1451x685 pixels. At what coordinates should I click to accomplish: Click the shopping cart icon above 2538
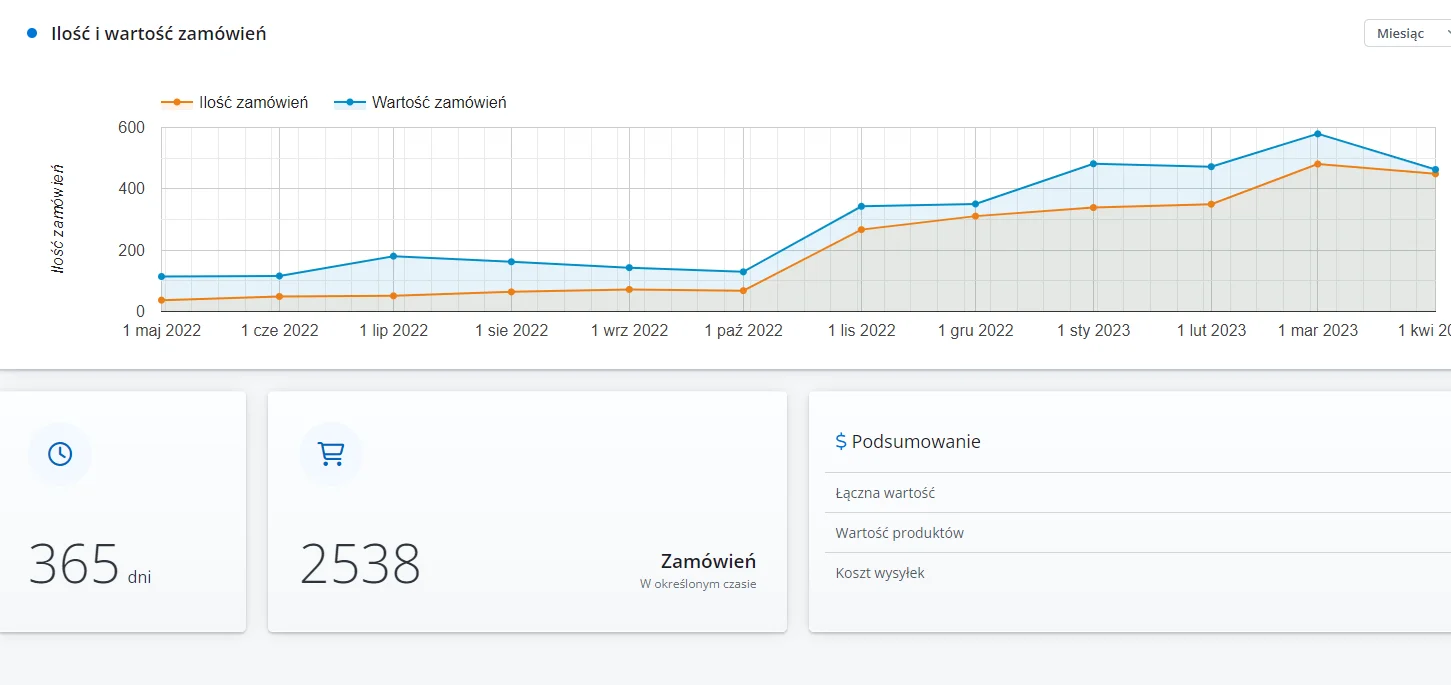pyautogui.click(x=330, y=454)
